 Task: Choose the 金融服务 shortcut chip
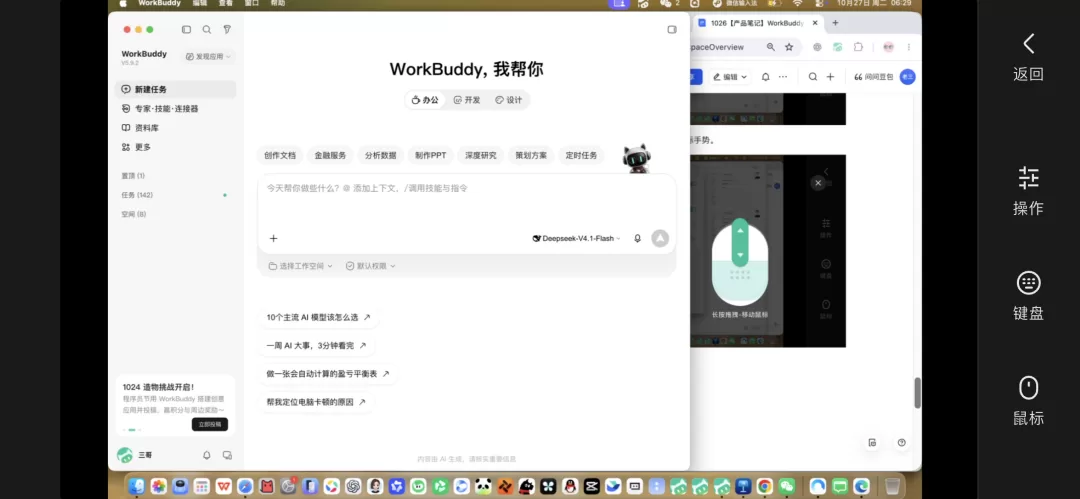pyautogui.click(x=331, y=156)
